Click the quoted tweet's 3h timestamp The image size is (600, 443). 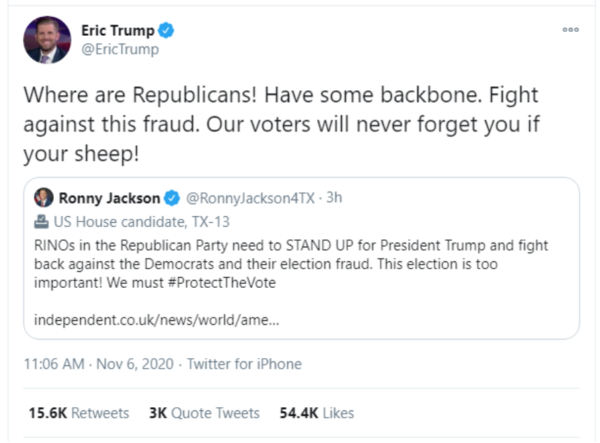(334, 197)
